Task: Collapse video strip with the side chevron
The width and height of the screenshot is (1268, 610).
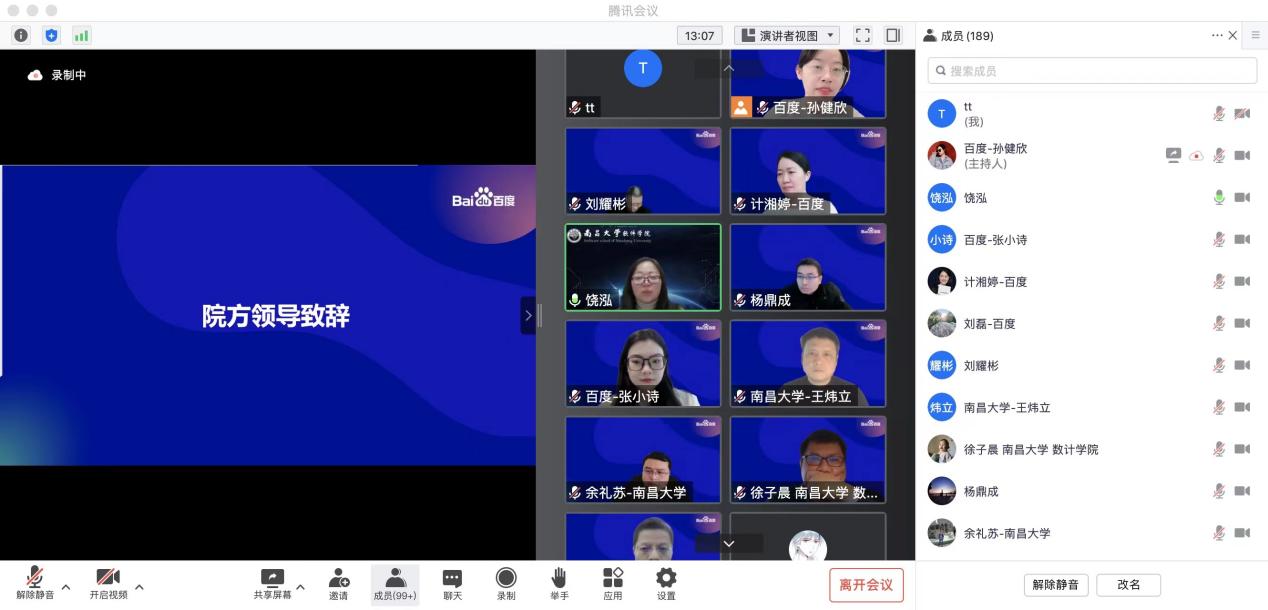Action: click(x=528, y=315)
